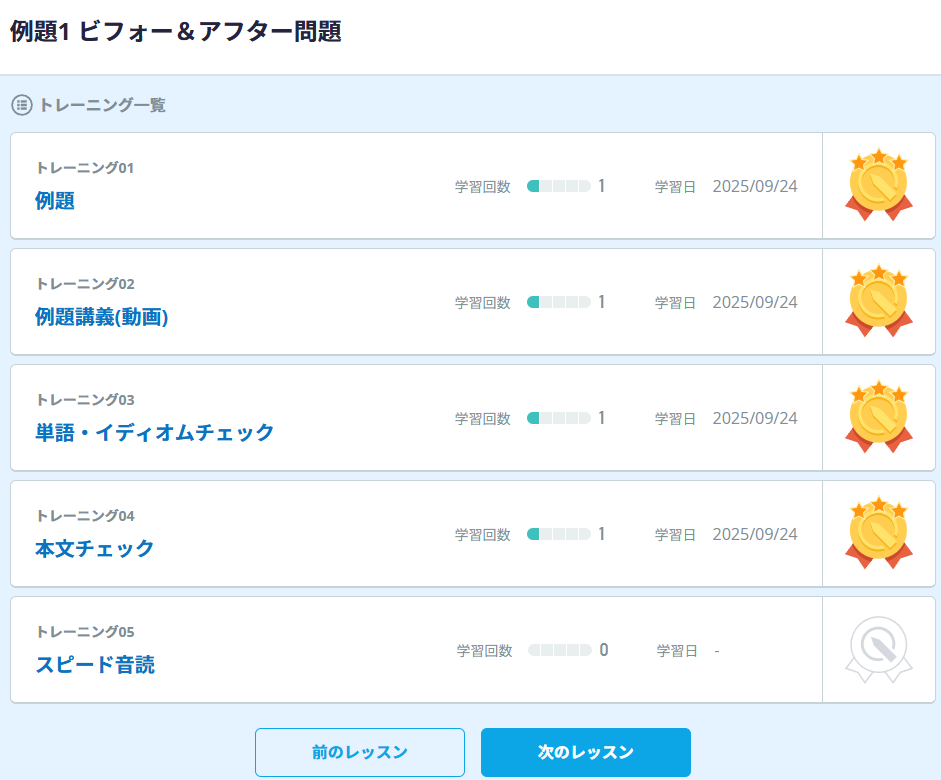Click the empty 学習回数 bar for スピード音読

tap(560, 650)
